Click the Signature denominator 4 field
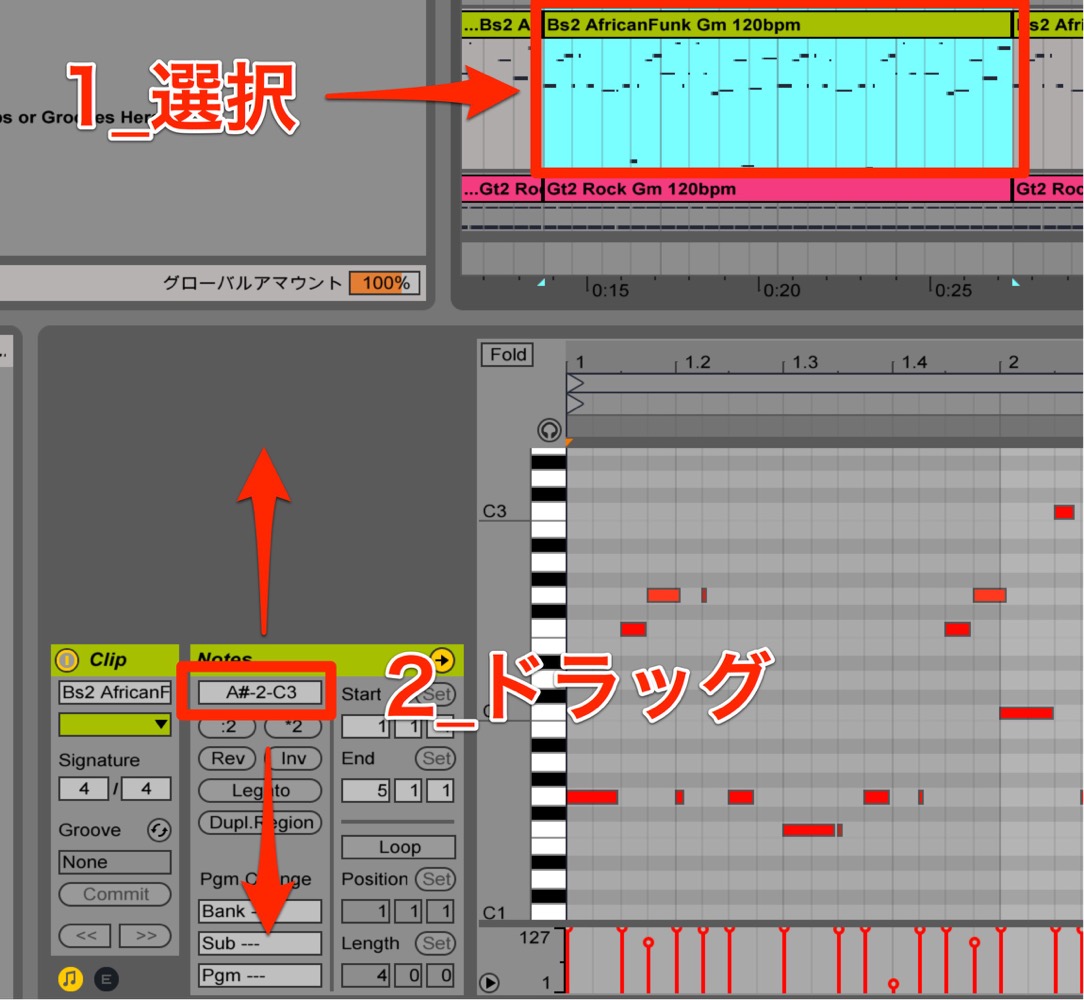This screenshot has height=1000, width=1084. 146,788
